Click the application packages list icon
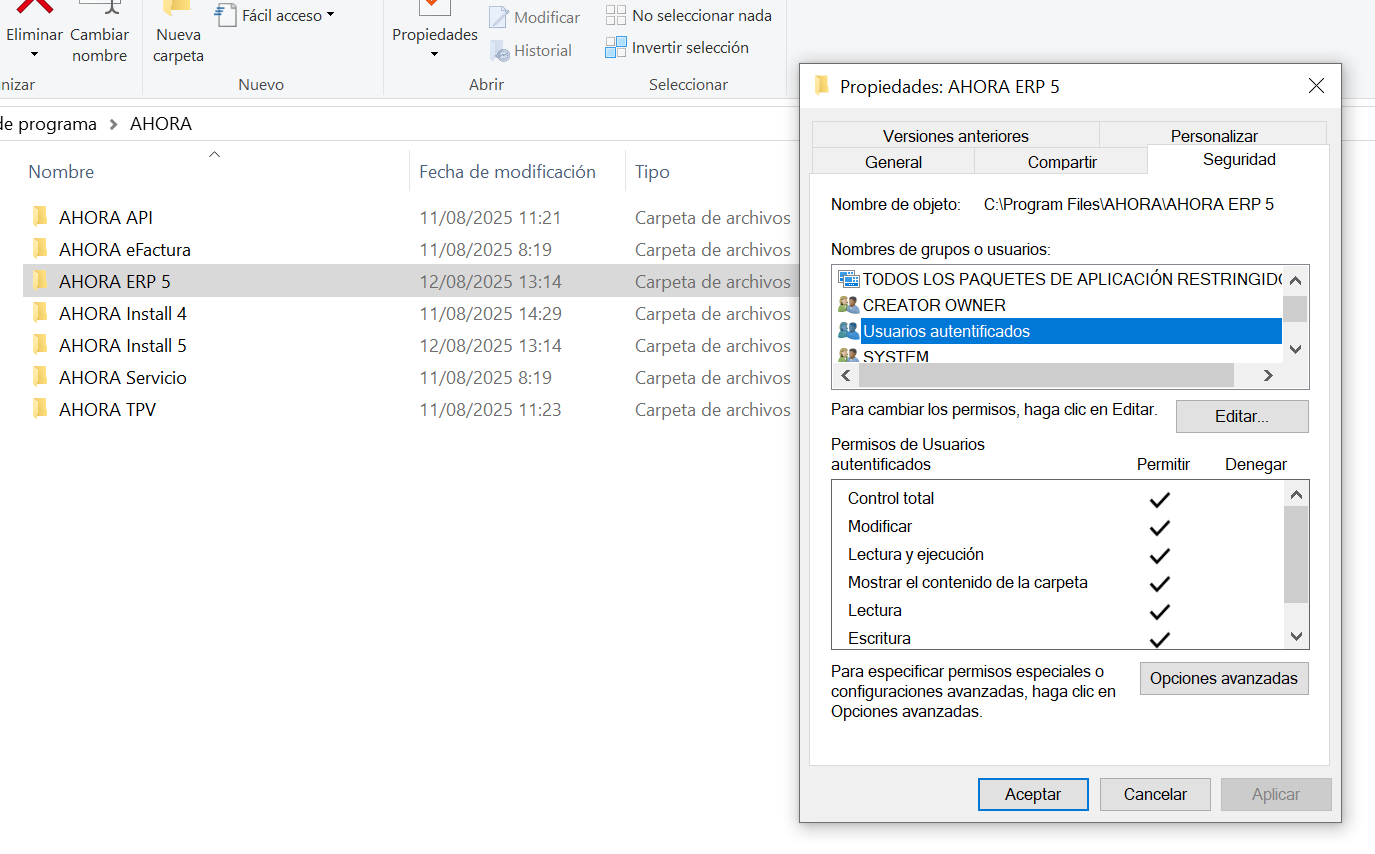 849,279
